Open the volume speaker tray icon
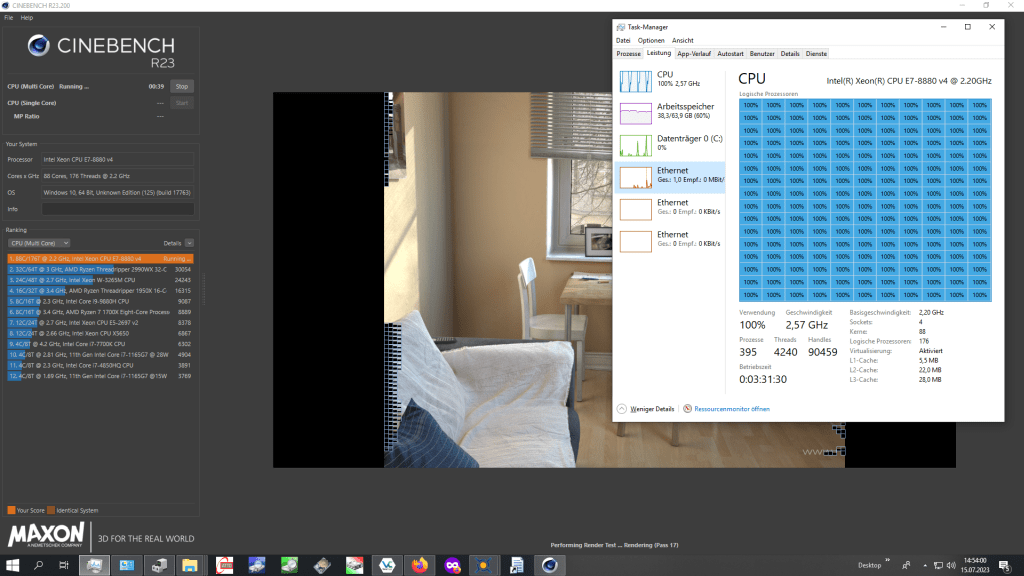Image resolution: width=1024 pixels, height=576 pixels. click(951, 566)
